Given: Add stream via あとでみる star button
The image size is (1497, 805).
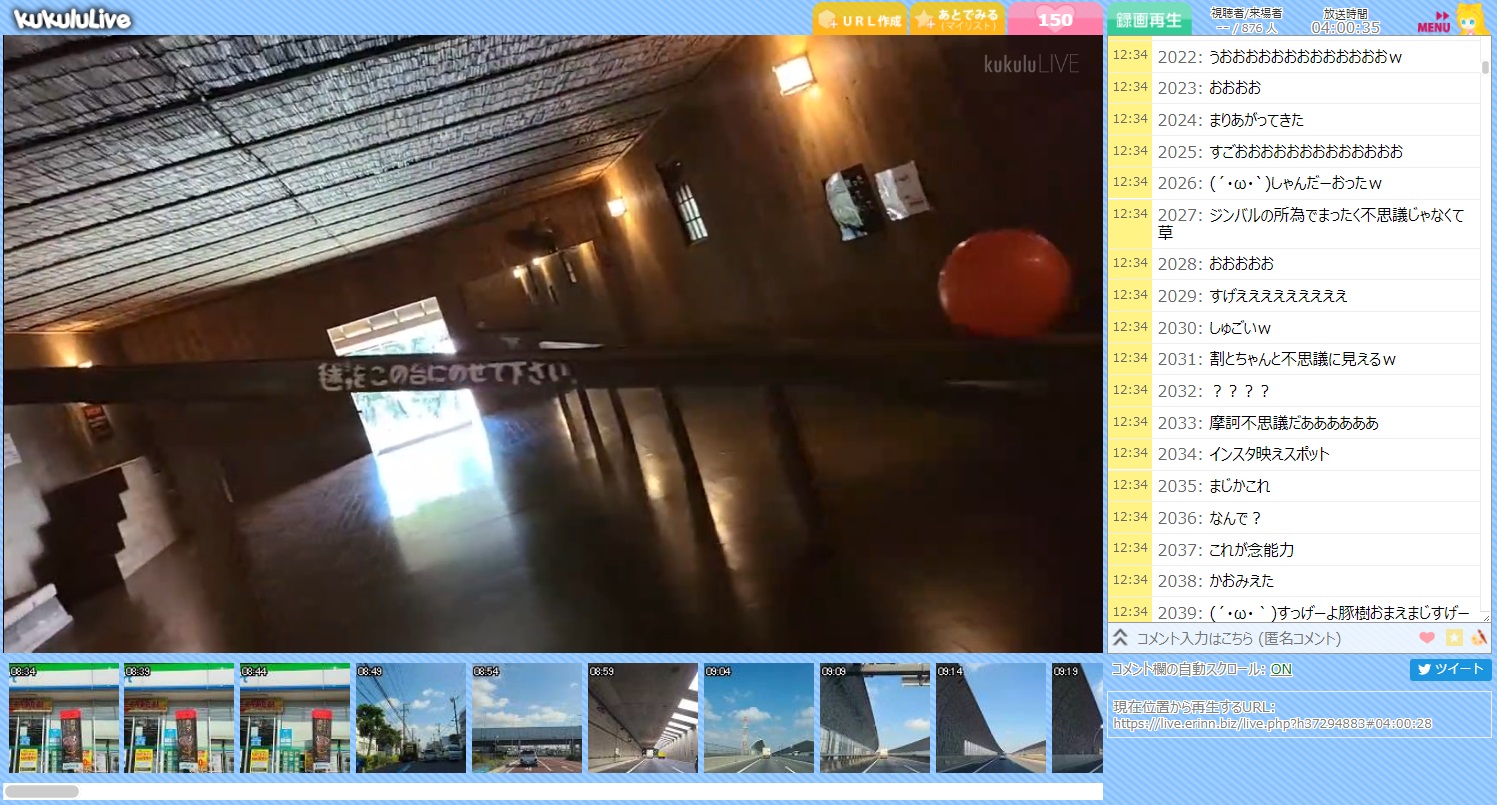Looking at the screenshot, I should tap(956, 19).
